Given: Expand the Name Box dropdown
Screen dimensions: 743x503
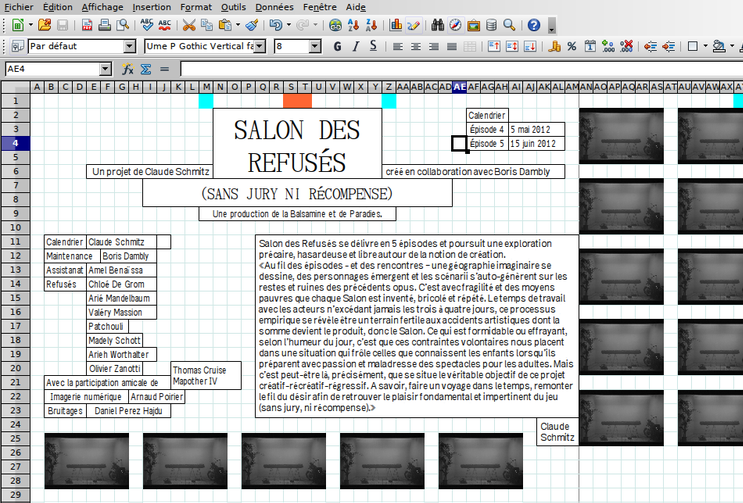Looking at the screenshot, I should [105, 69].
